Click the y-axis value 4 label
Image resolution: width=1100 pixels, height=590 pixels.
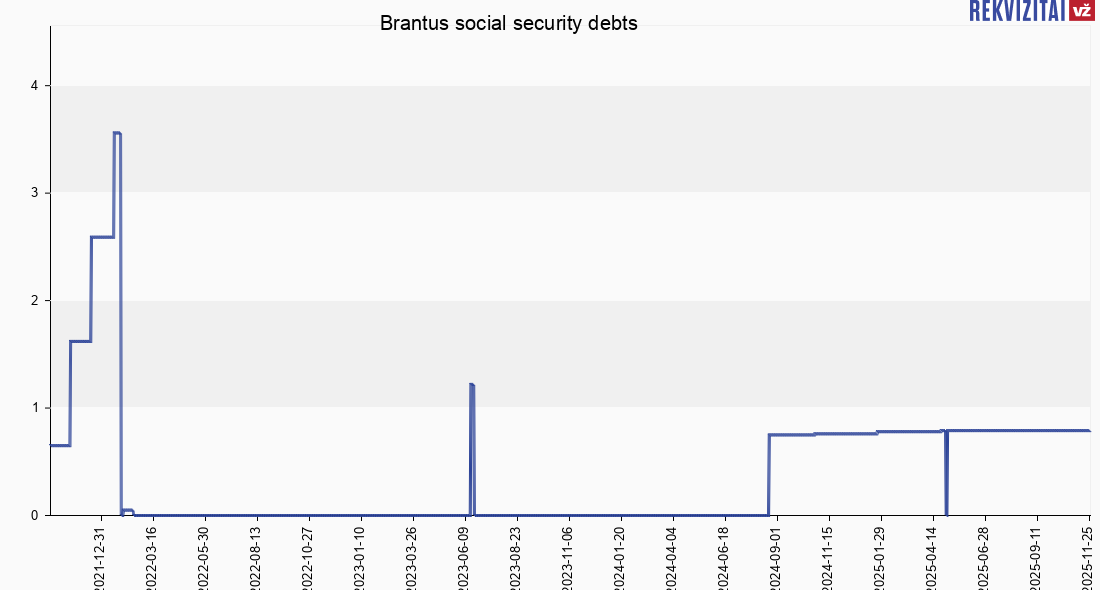click(34, 86)
